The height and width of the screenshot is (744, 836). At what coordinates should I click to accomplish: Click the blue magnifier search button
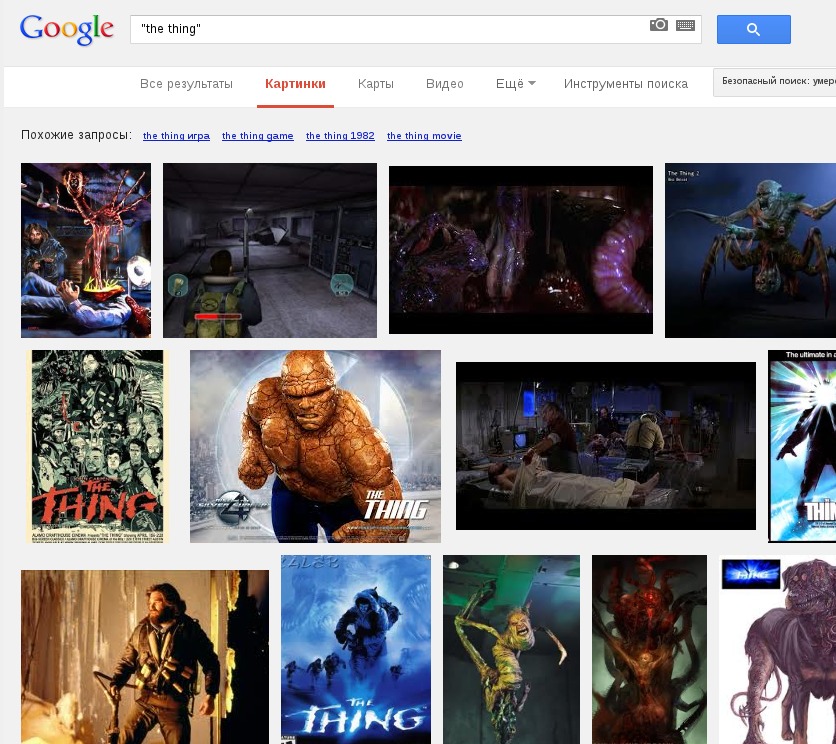click(753, 29)
